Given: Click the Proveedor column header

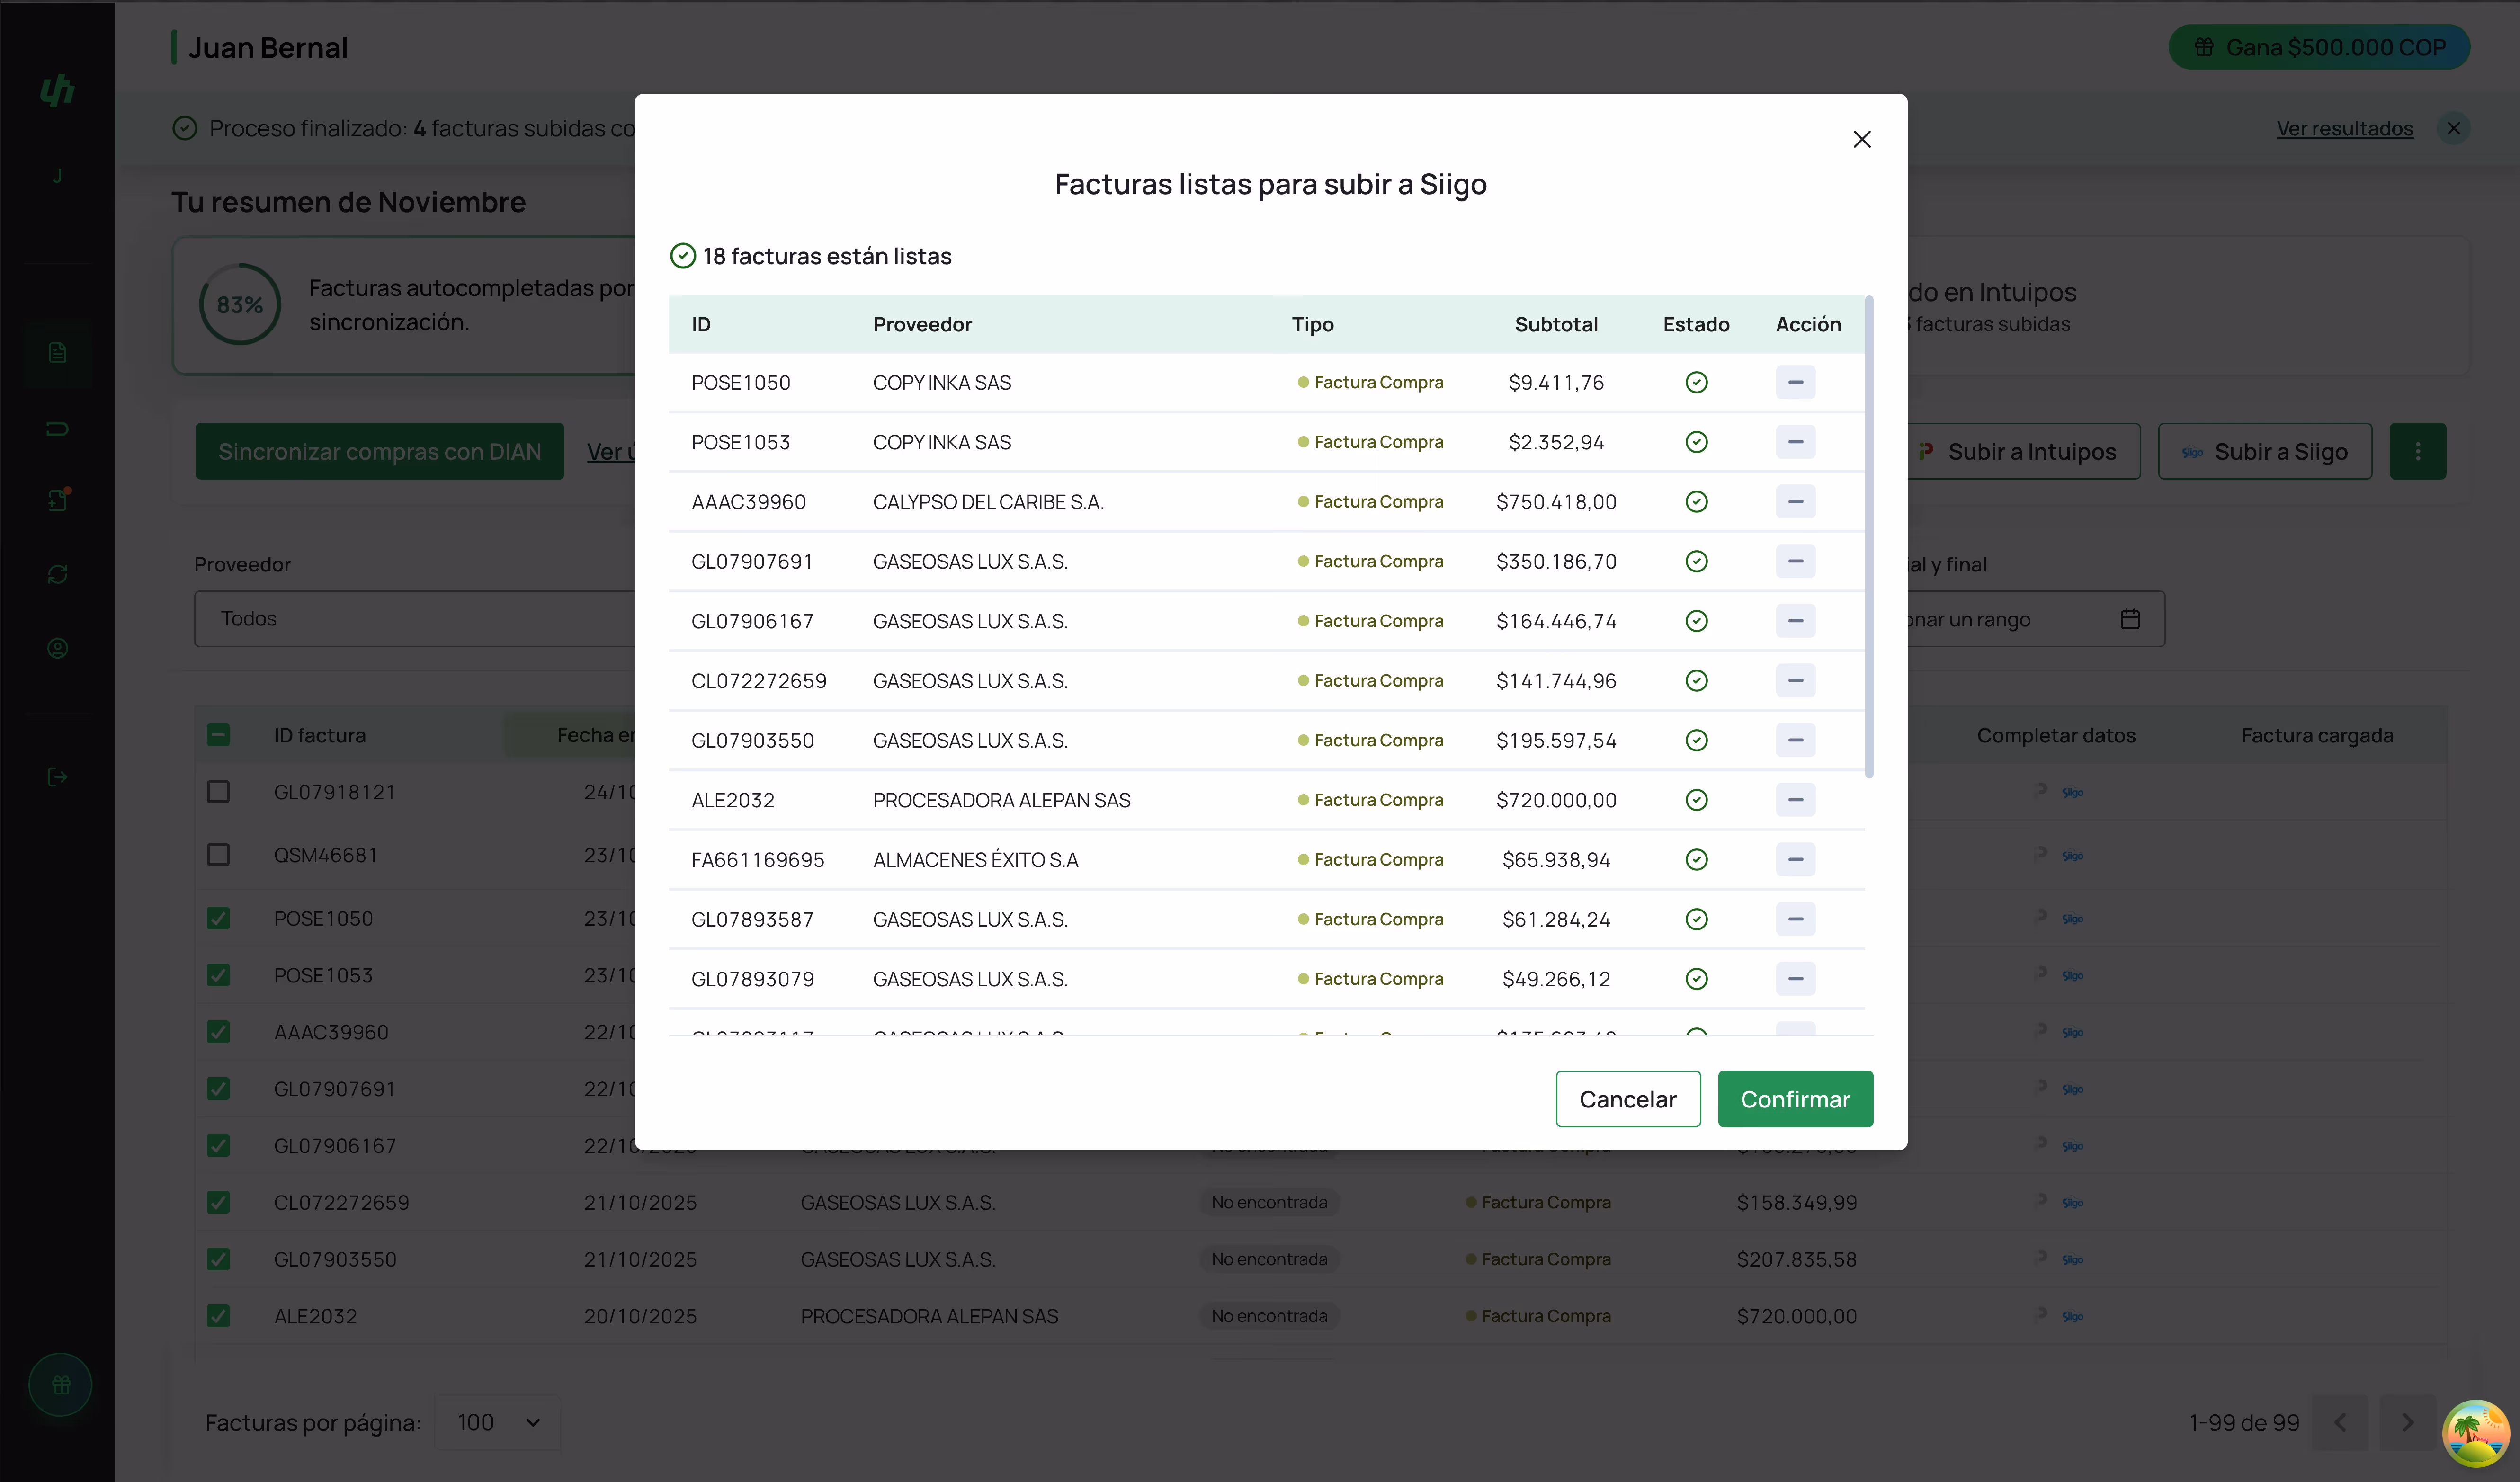Looking at the screenshot, I should 922,324.
